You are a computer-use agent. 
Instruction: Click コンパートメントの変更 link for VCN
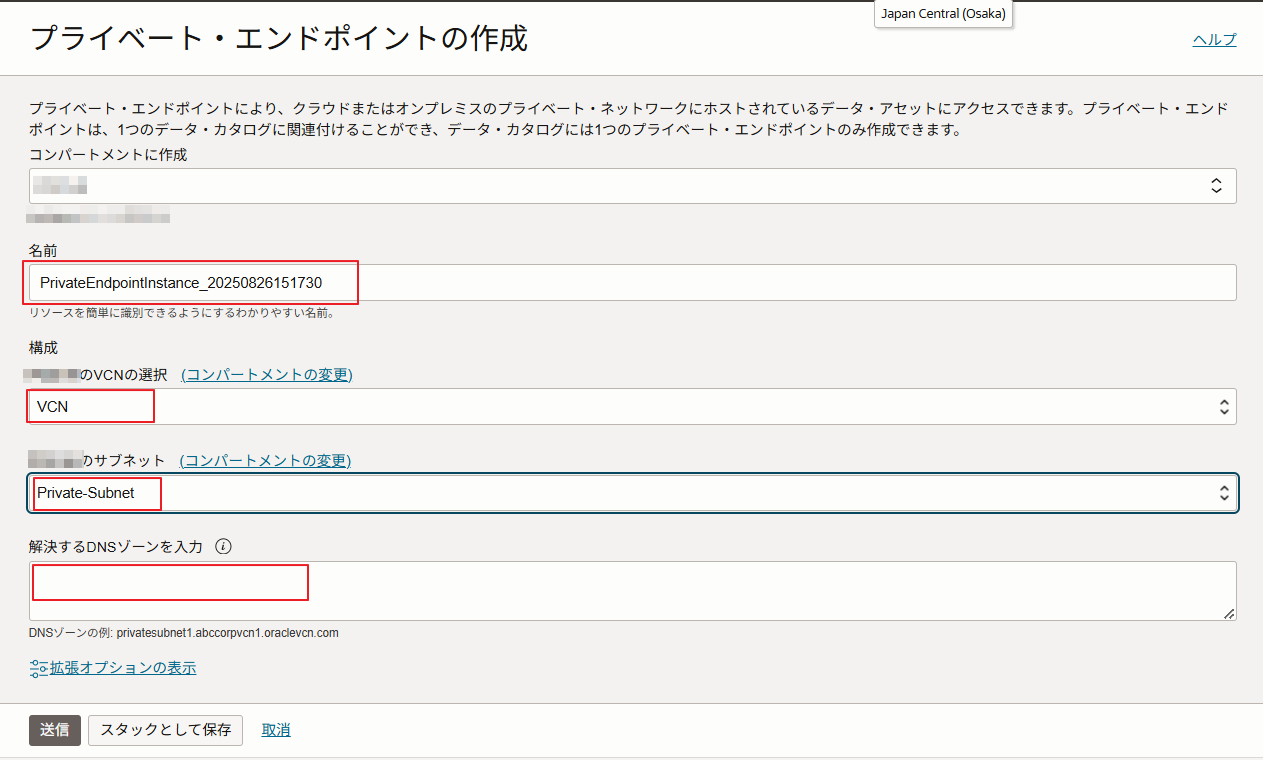click(267, 375)
